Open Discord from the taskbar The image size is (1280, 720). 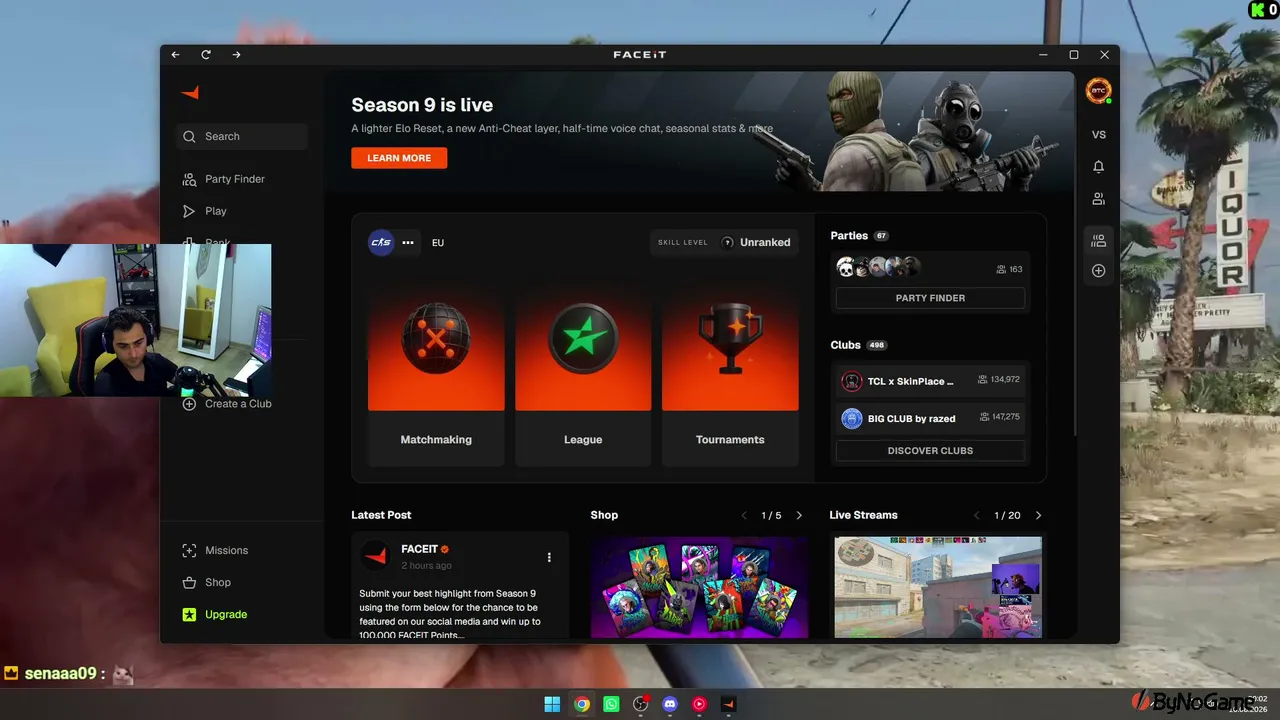670,704
